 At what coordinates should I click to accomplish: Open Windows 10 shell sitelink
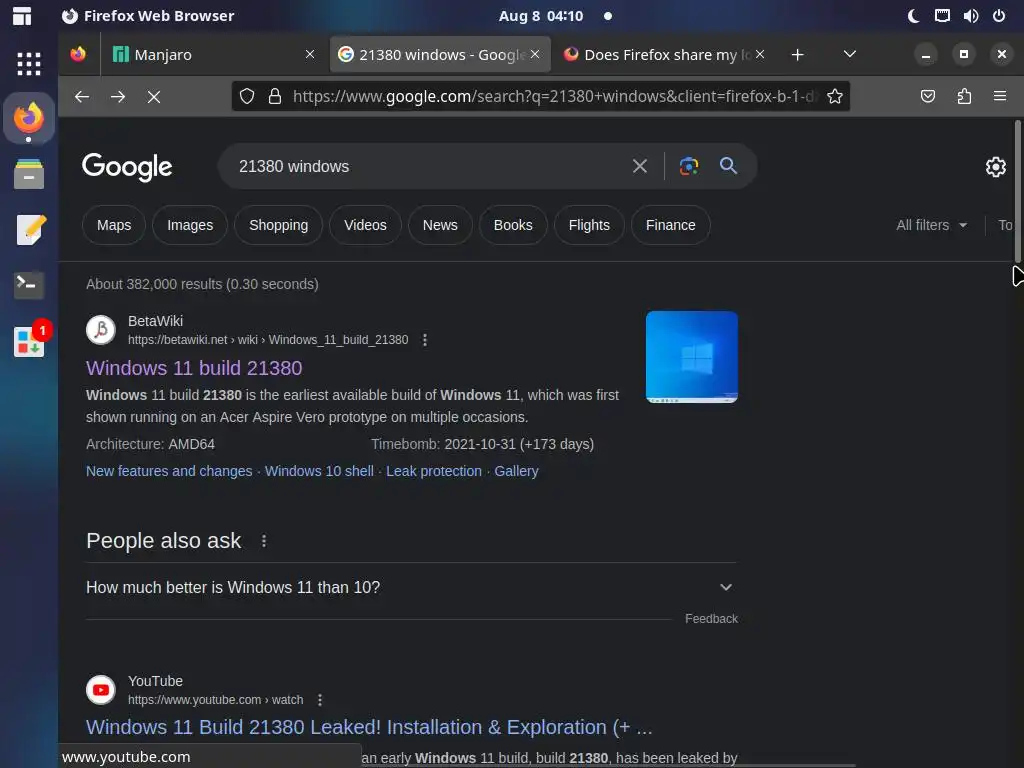[319, 472]
